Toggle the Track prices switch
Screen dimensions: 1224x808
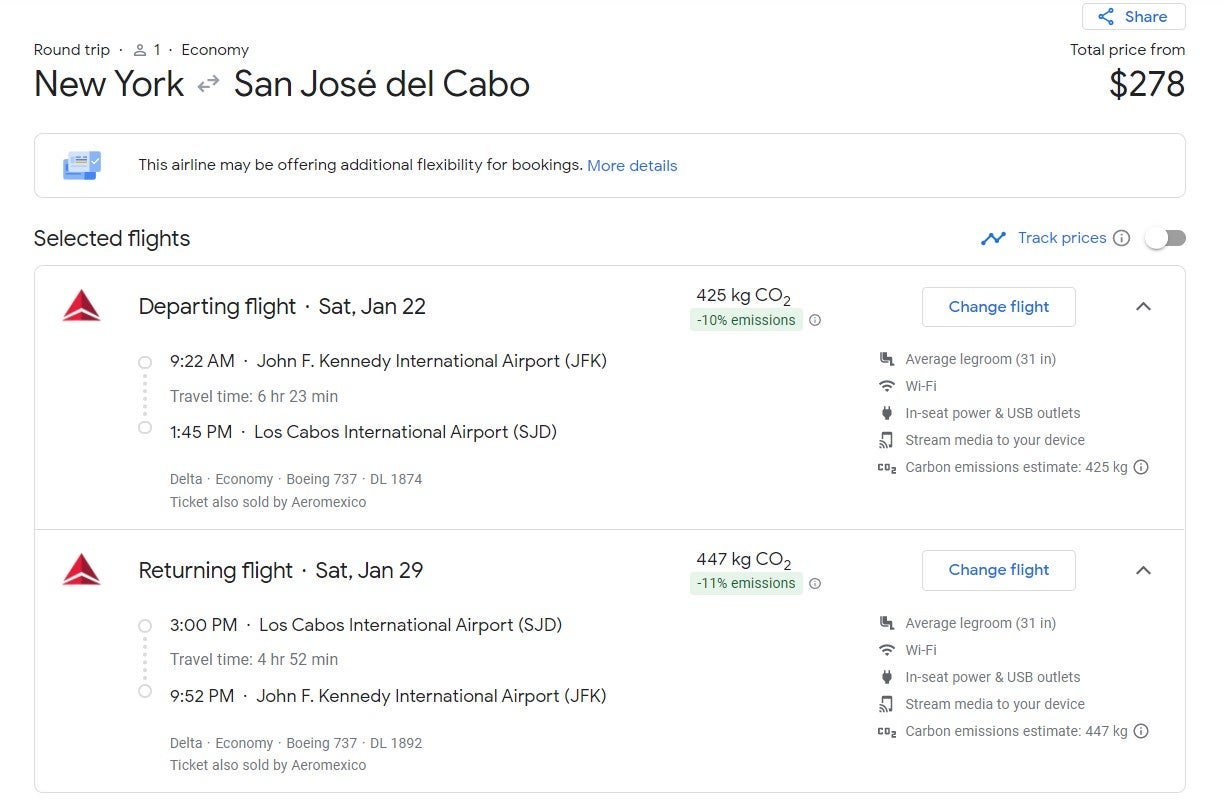tap(1164, 238)
